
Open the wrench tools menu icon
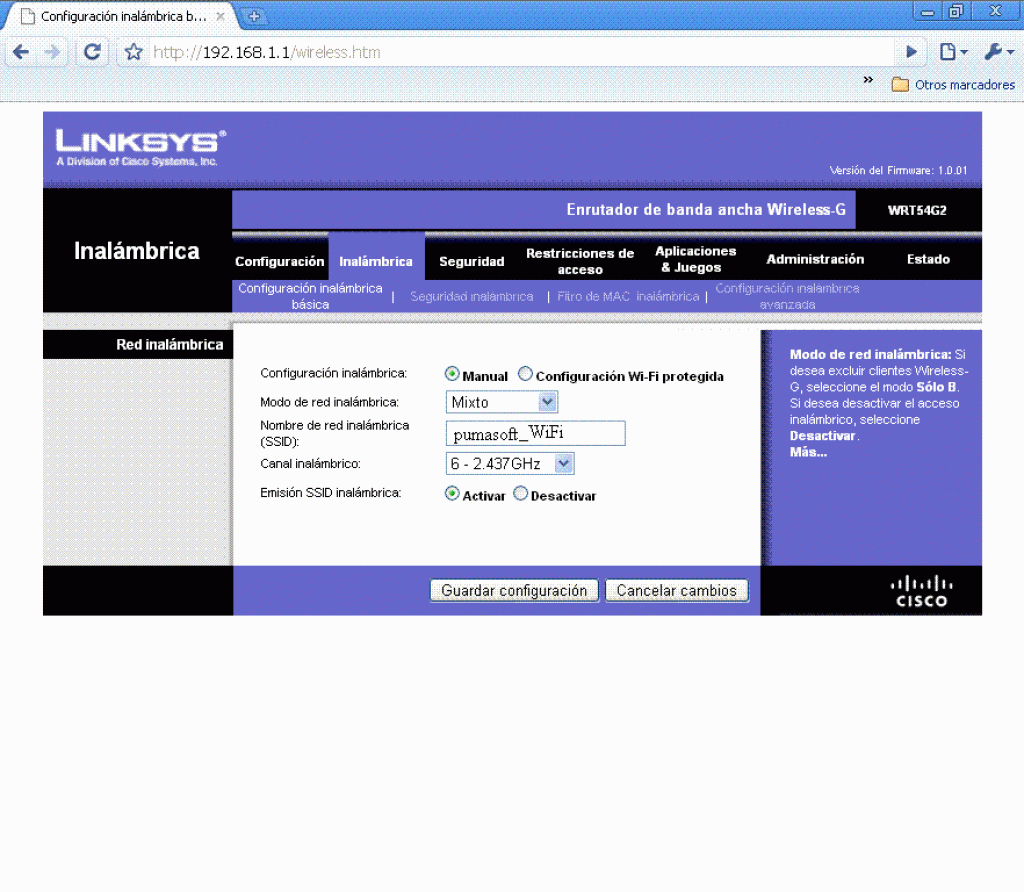tap(997, 52)
